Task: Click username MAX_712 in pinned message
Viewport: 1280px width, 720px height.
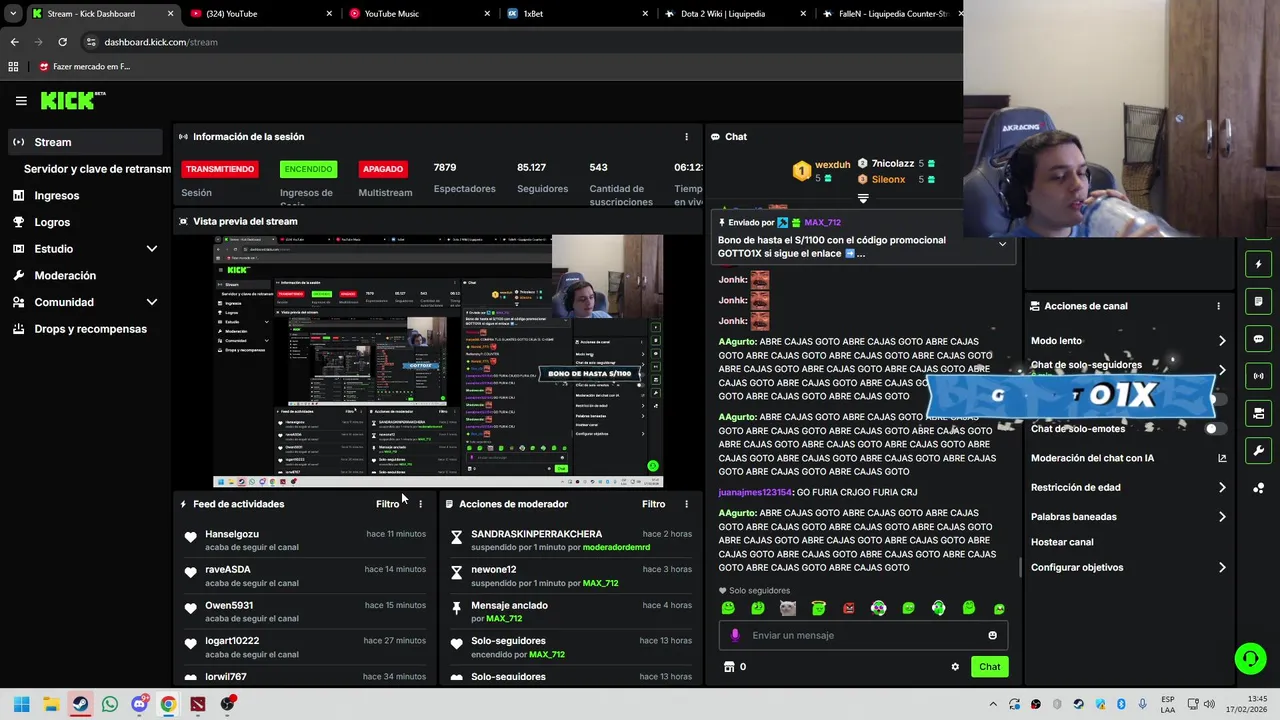Action: [822, 223]
